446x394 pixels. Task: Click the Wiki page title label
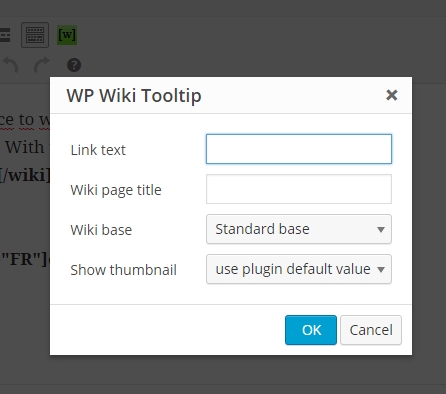click(116, 190)
